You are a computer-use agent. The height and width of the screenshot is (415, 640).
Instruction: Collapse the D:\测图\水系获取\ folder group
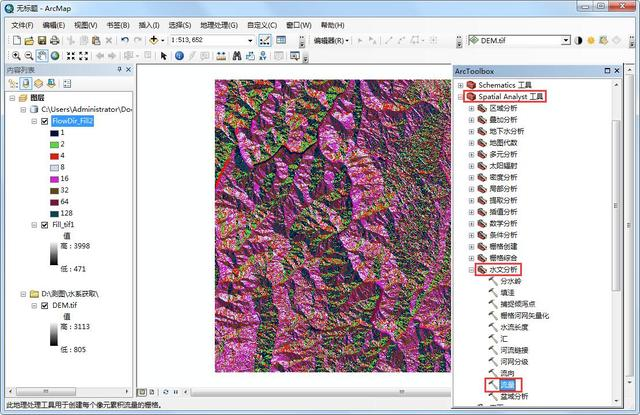coord(23,294)
